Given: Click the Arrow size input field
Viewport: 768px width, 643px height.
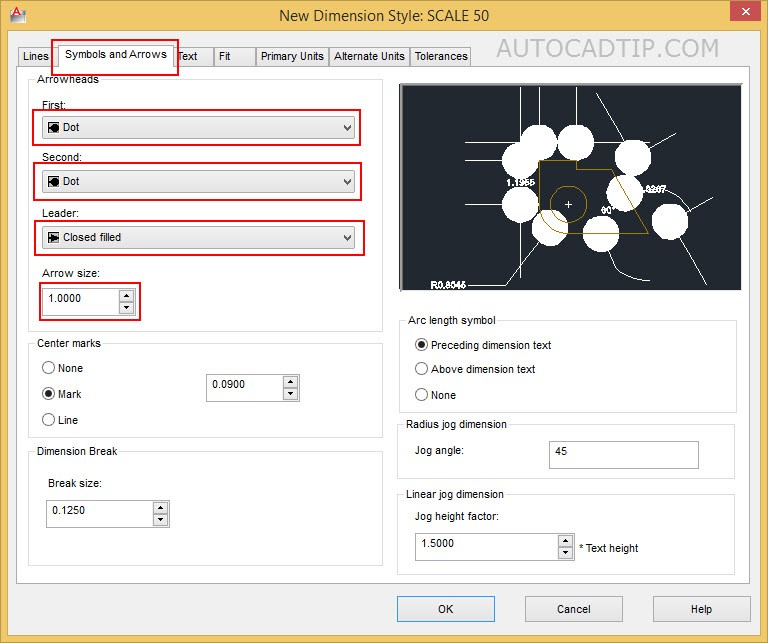Looking at the screenshot, I should 81,301.
